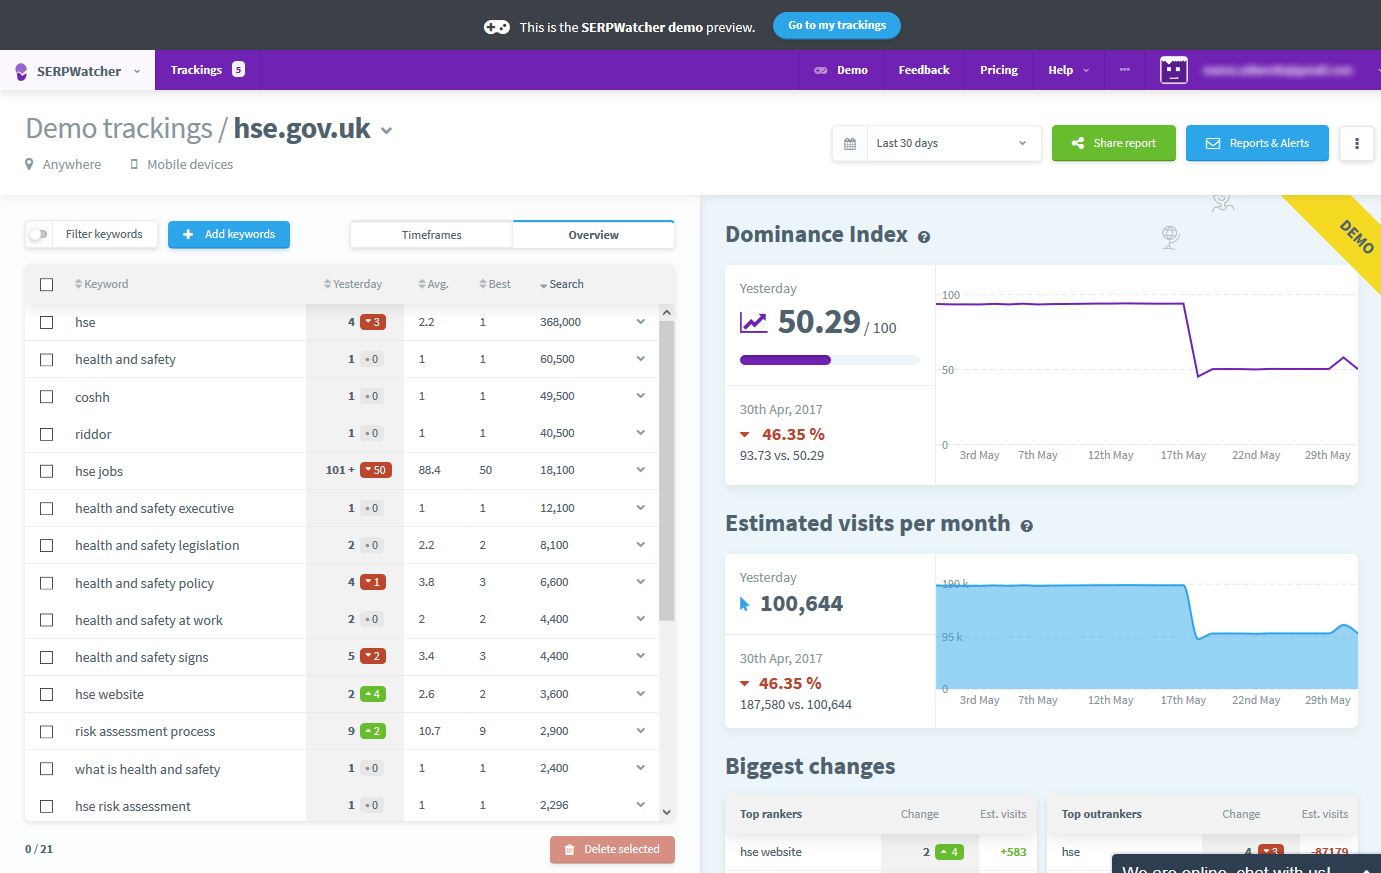Click the Add keywords button
The image size is (1381, 873).
[x=229, y=234]
